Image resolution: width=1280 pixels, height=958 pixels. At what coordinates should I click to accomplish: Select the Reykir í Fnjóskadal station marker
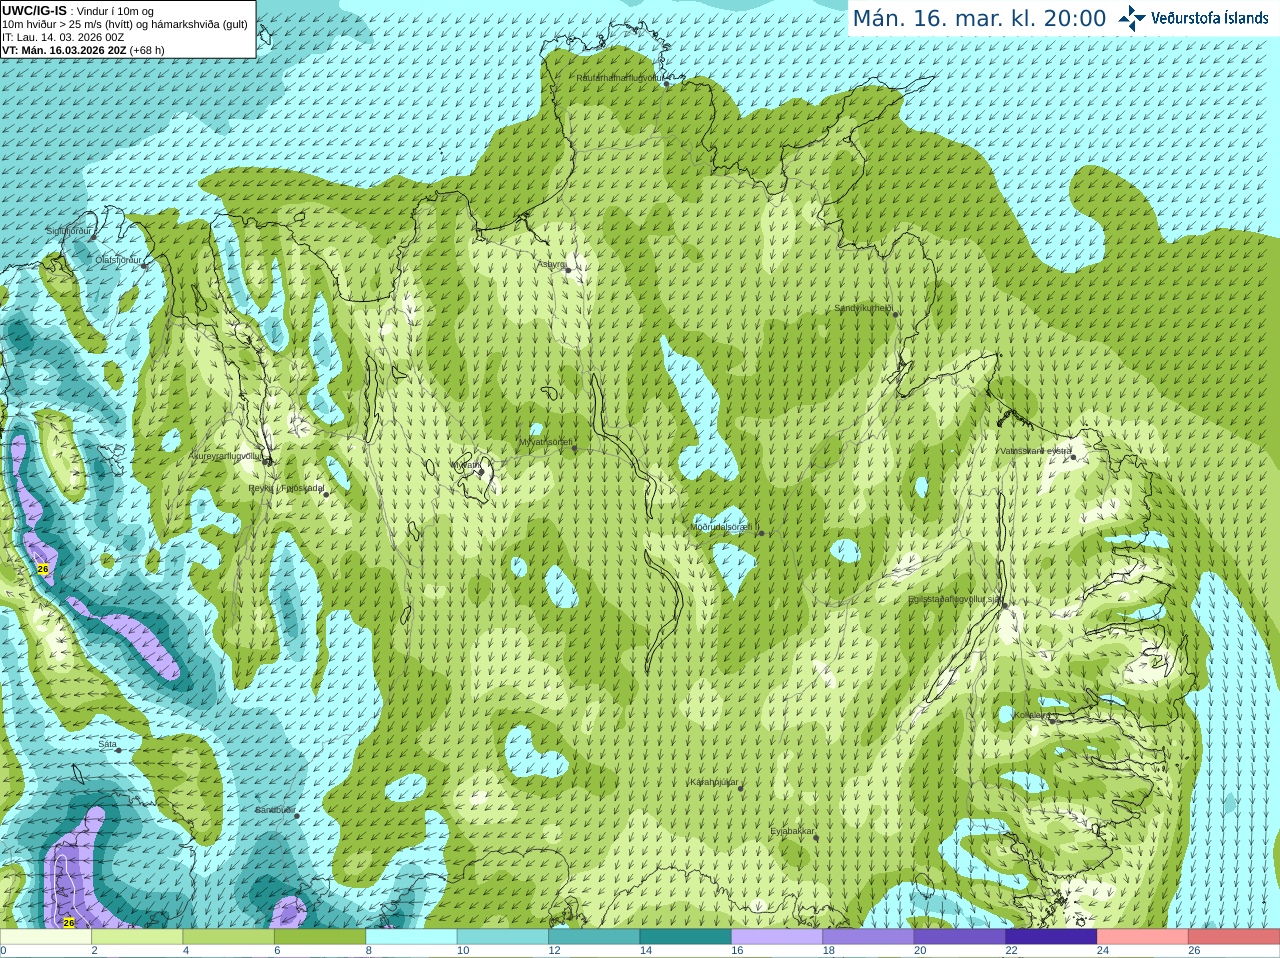(x=326, y=494)
